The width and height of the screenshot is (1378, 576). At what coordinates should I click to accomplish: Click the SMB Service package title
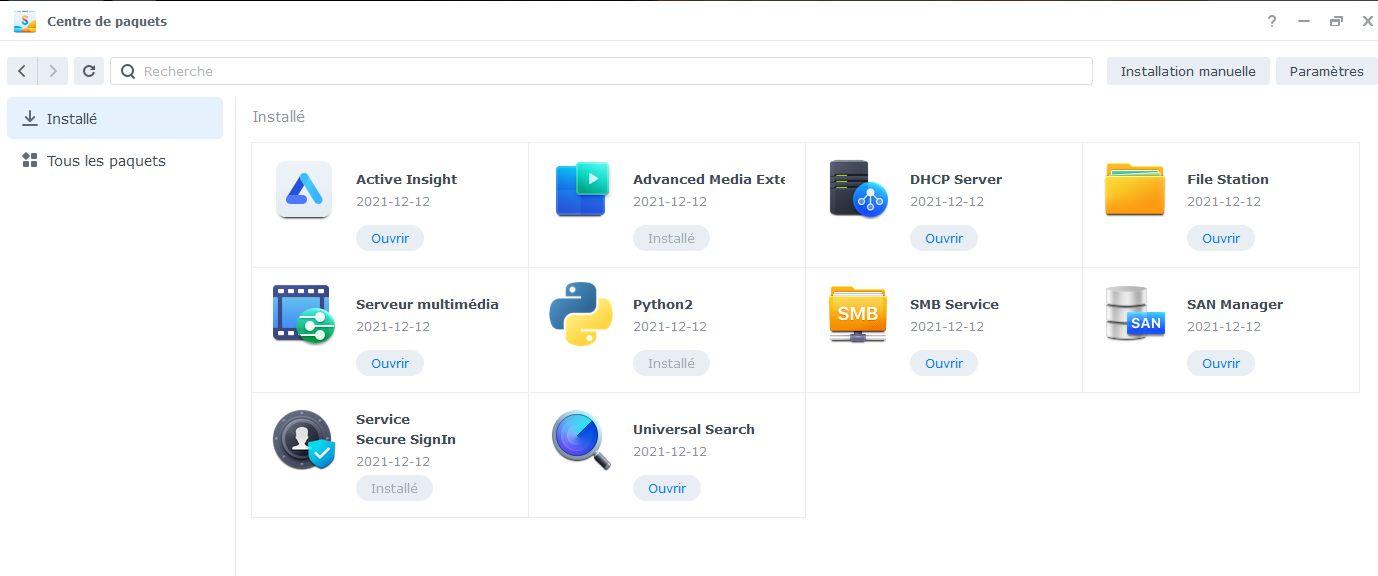click(954, 304)
